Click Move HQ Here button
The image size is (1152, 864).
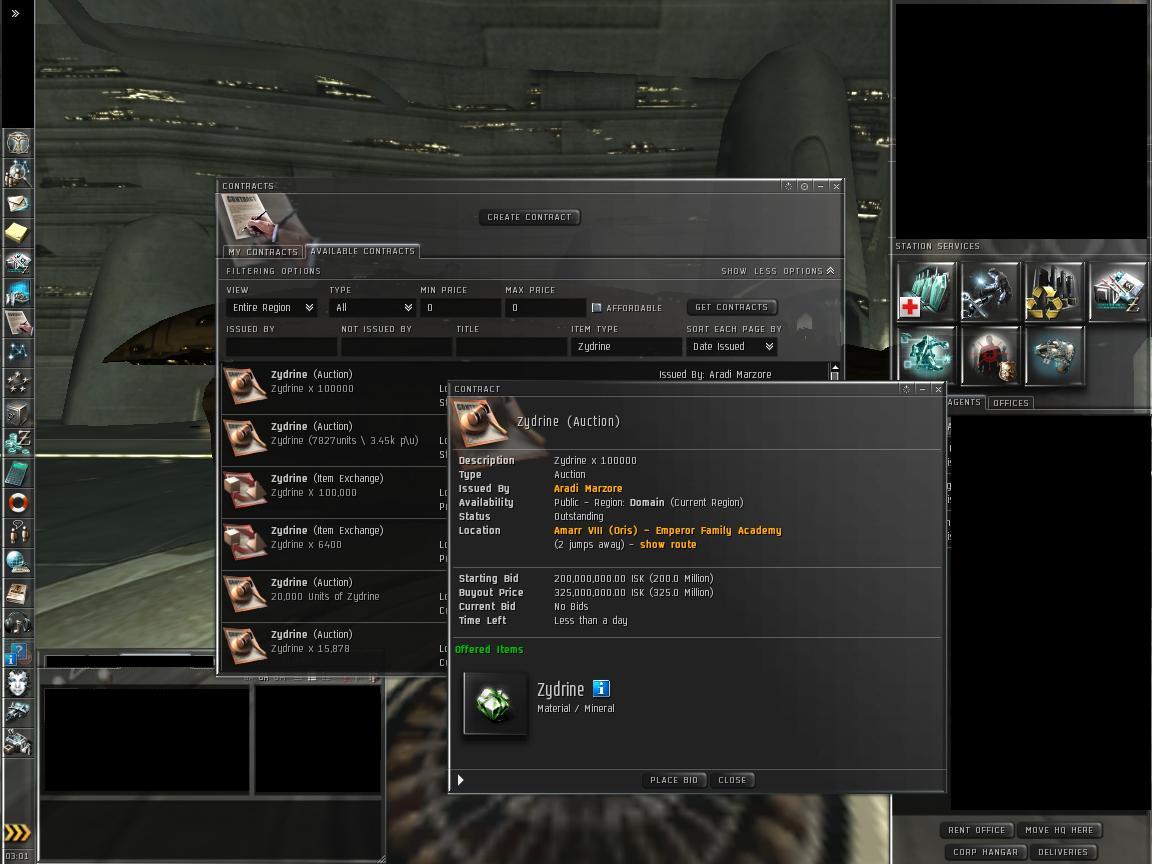point(1059,830)
